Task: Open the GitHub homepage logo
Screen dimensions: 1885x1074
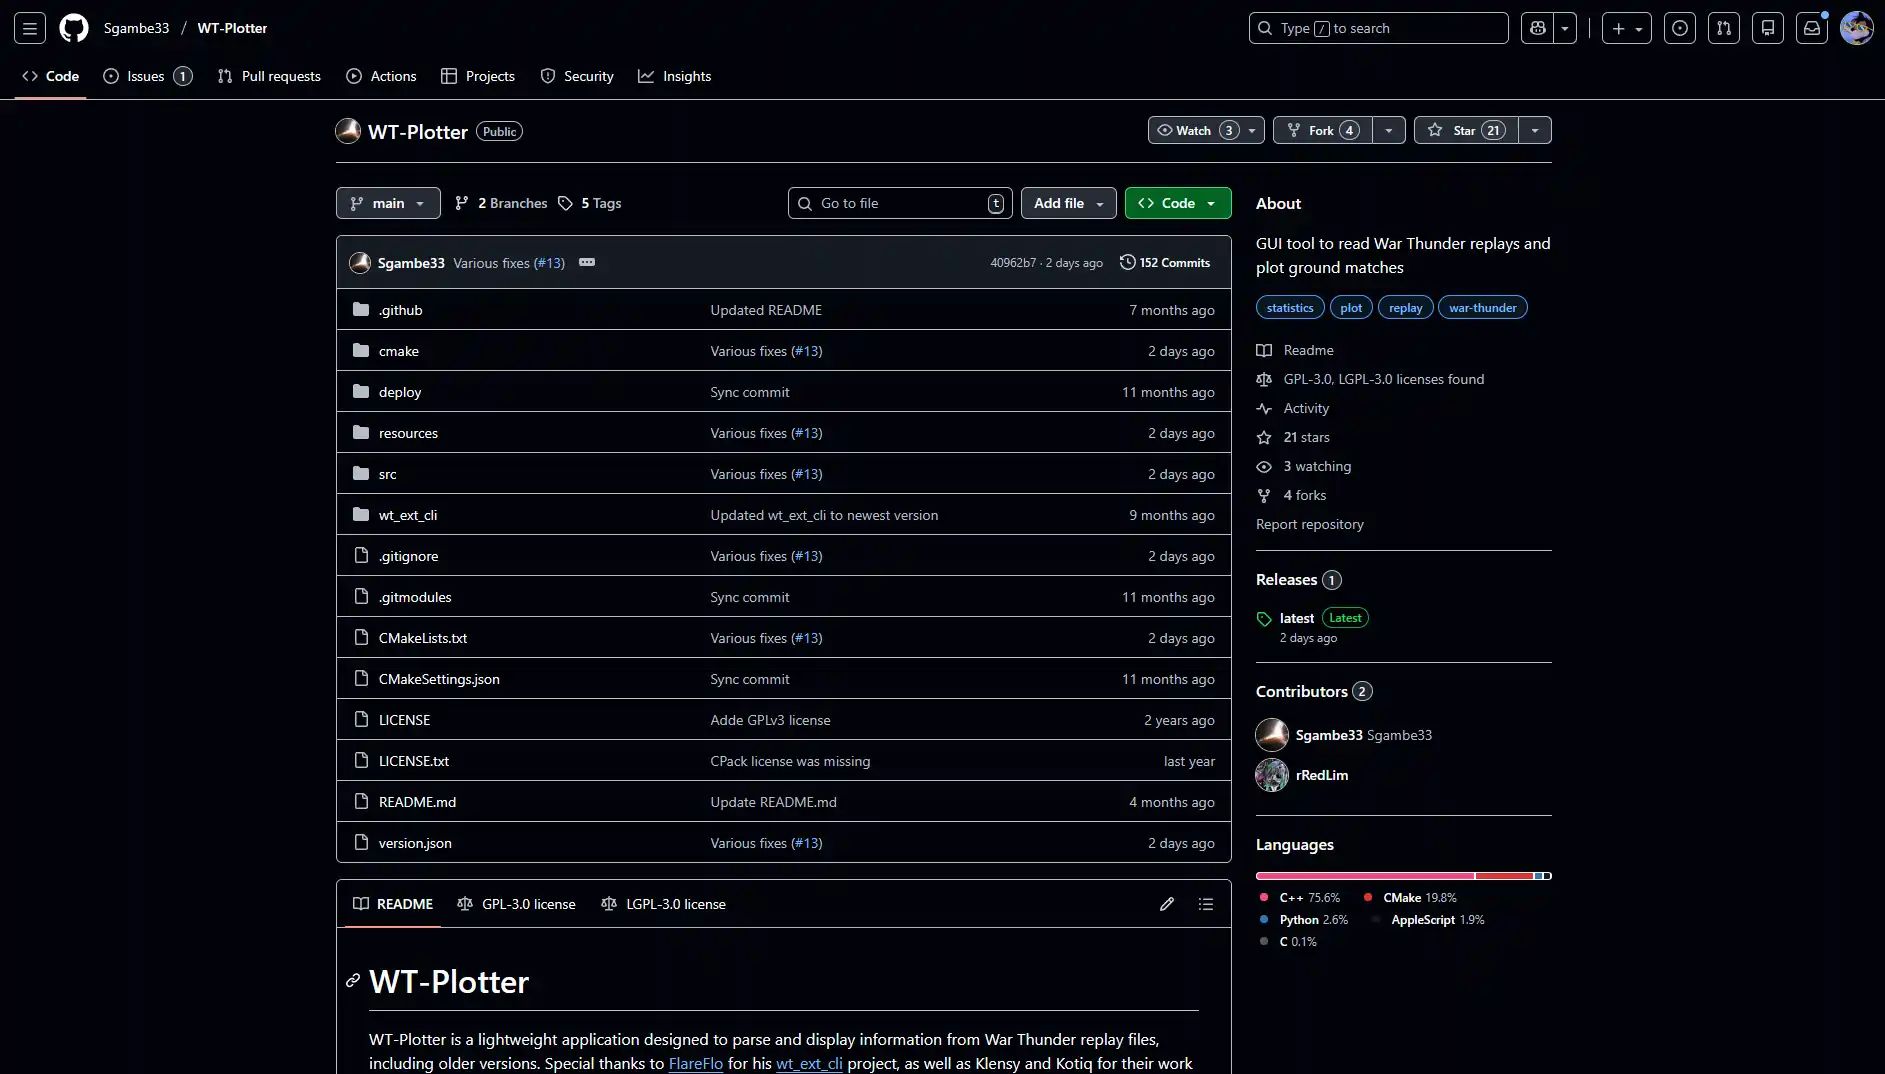Action: tap(74, 28)
